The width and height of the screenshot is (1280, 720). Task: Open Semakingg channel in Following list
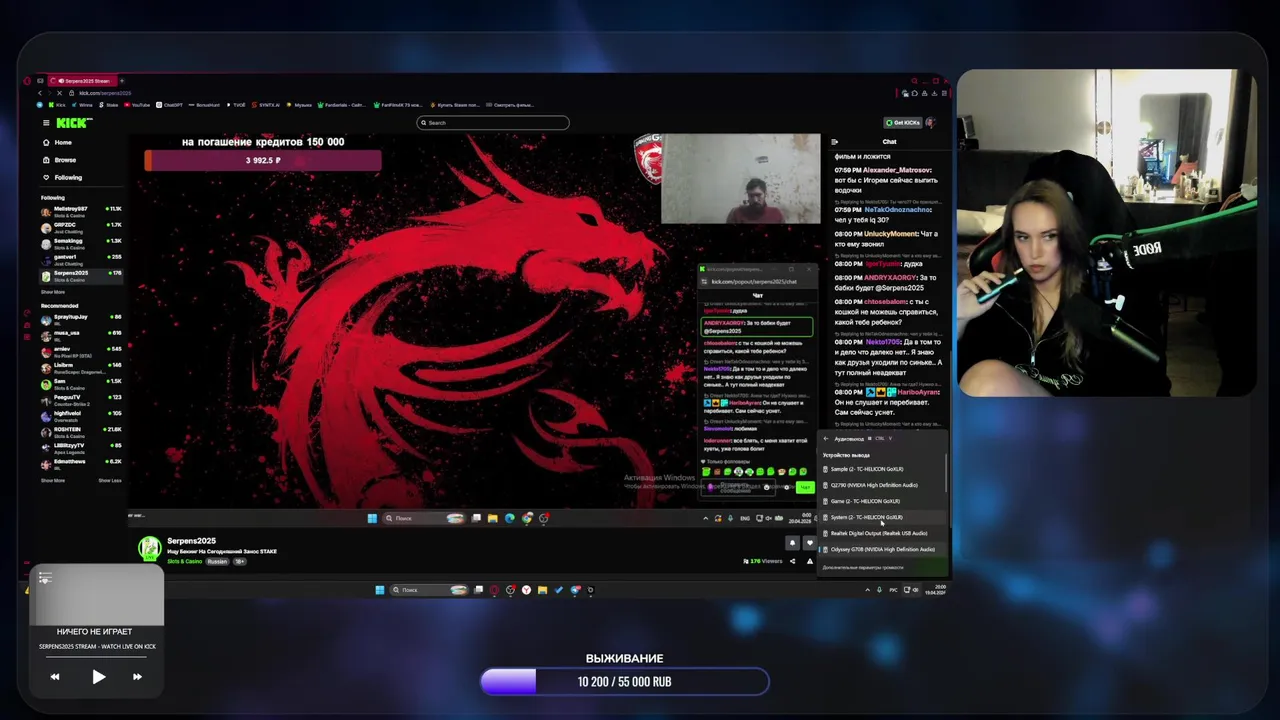[x=81, y=242]
